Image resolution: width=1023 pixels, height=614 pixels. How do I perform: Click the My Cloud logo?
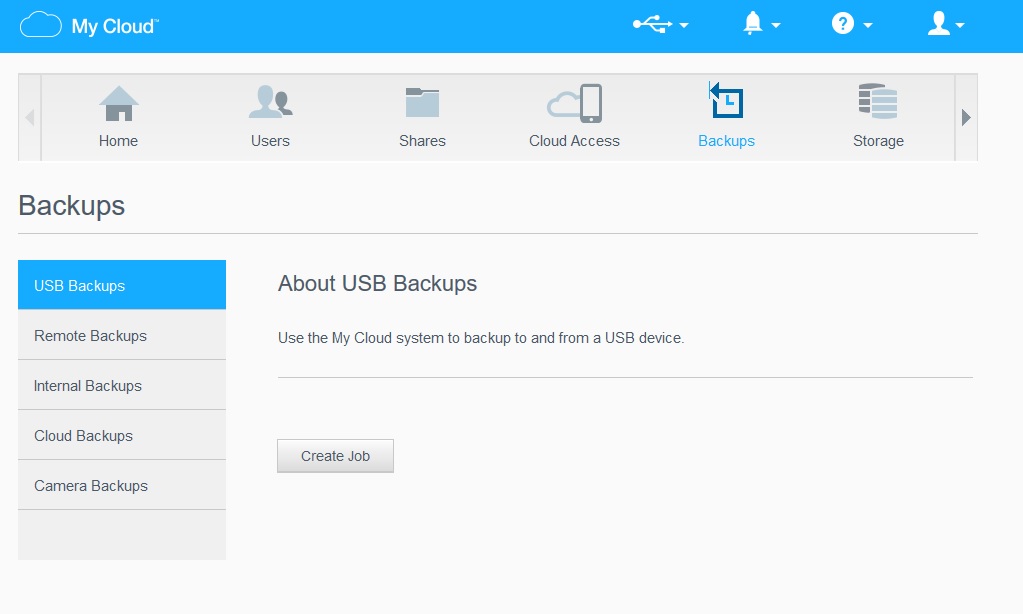tap(89, 25)
